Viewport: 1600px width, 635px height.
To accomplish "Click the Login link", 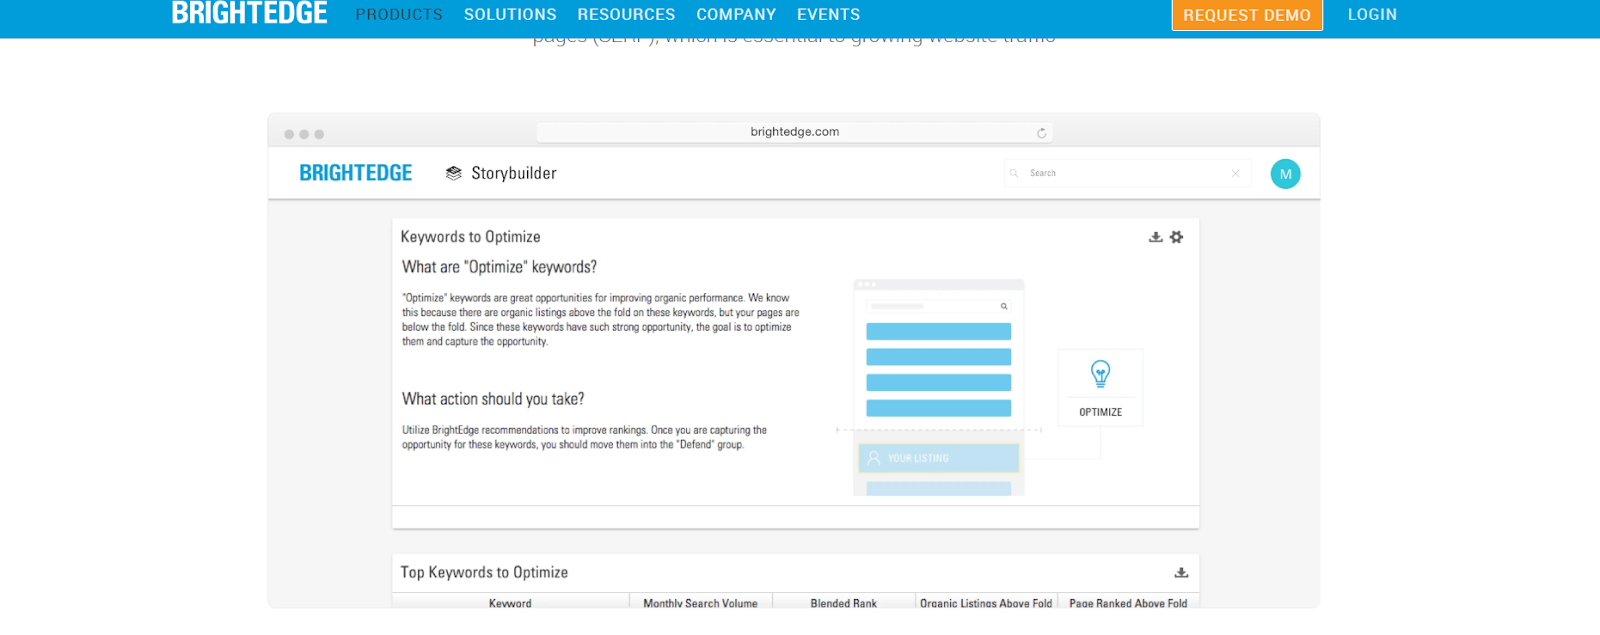I will (x=1372, y=15).
